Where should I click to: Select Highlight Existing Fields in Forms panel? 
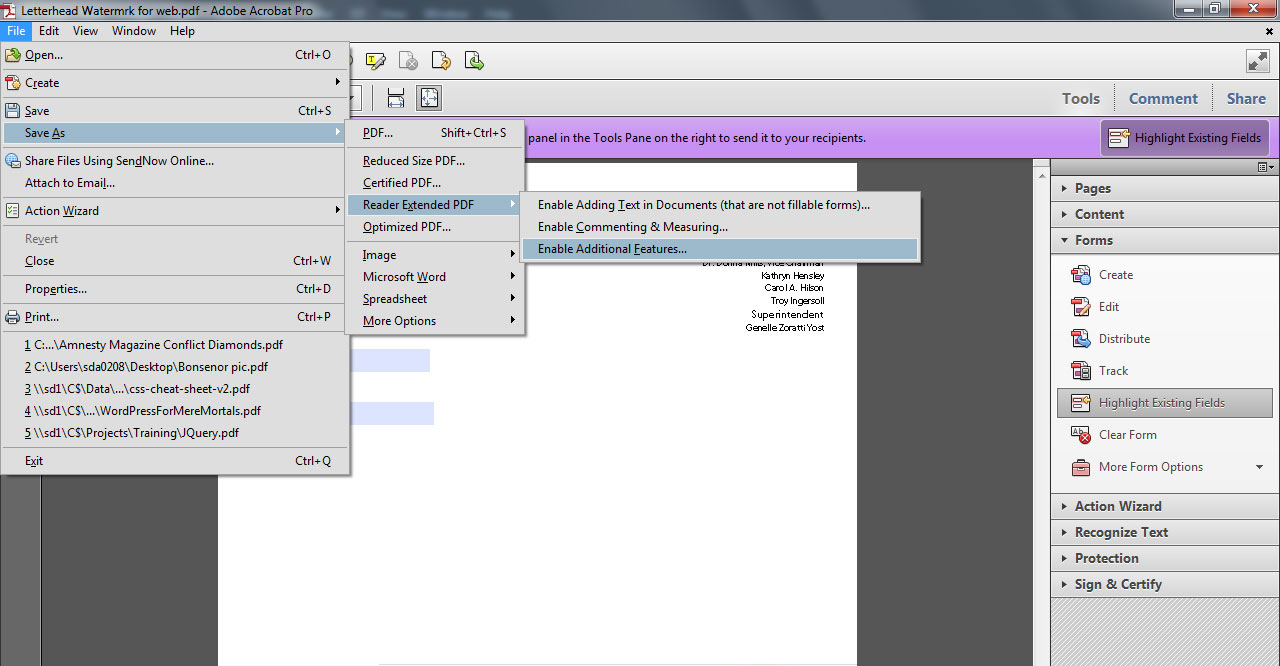(x=1164, y=403)
